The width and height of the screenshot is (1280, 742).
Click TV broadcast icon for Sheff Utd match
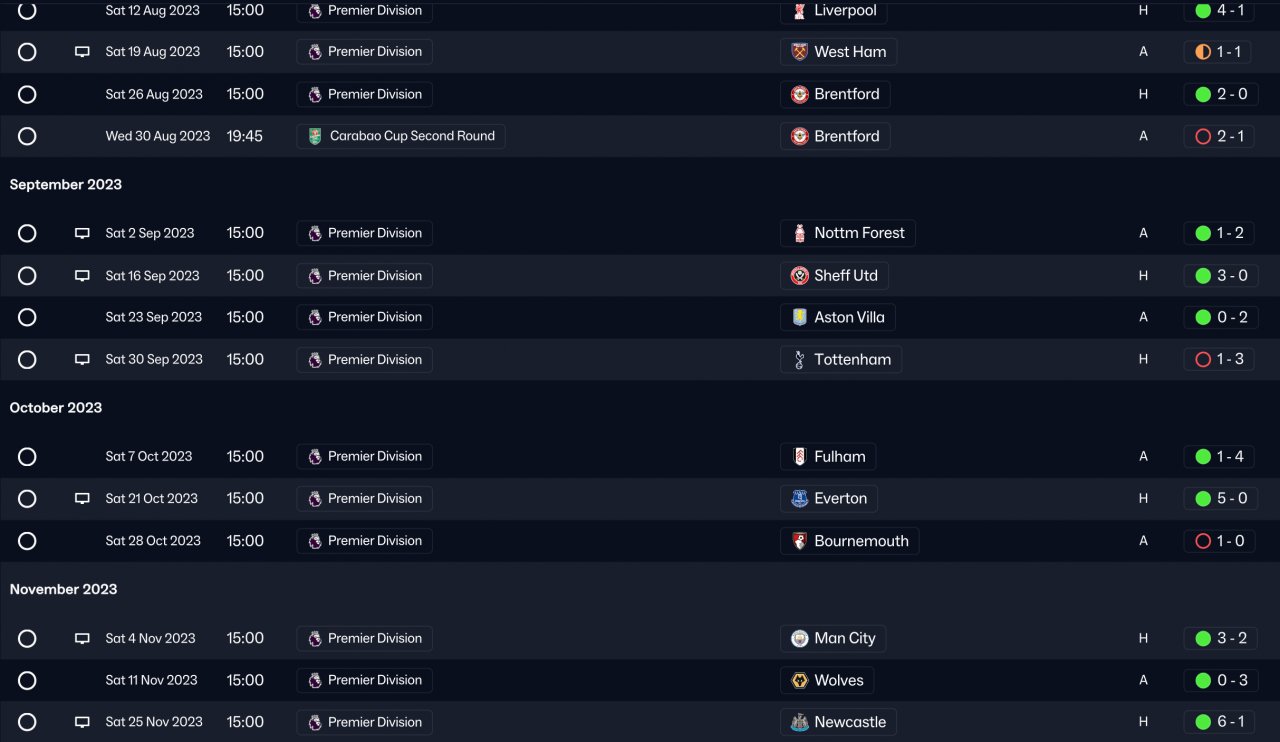click(x=82, y=276)
